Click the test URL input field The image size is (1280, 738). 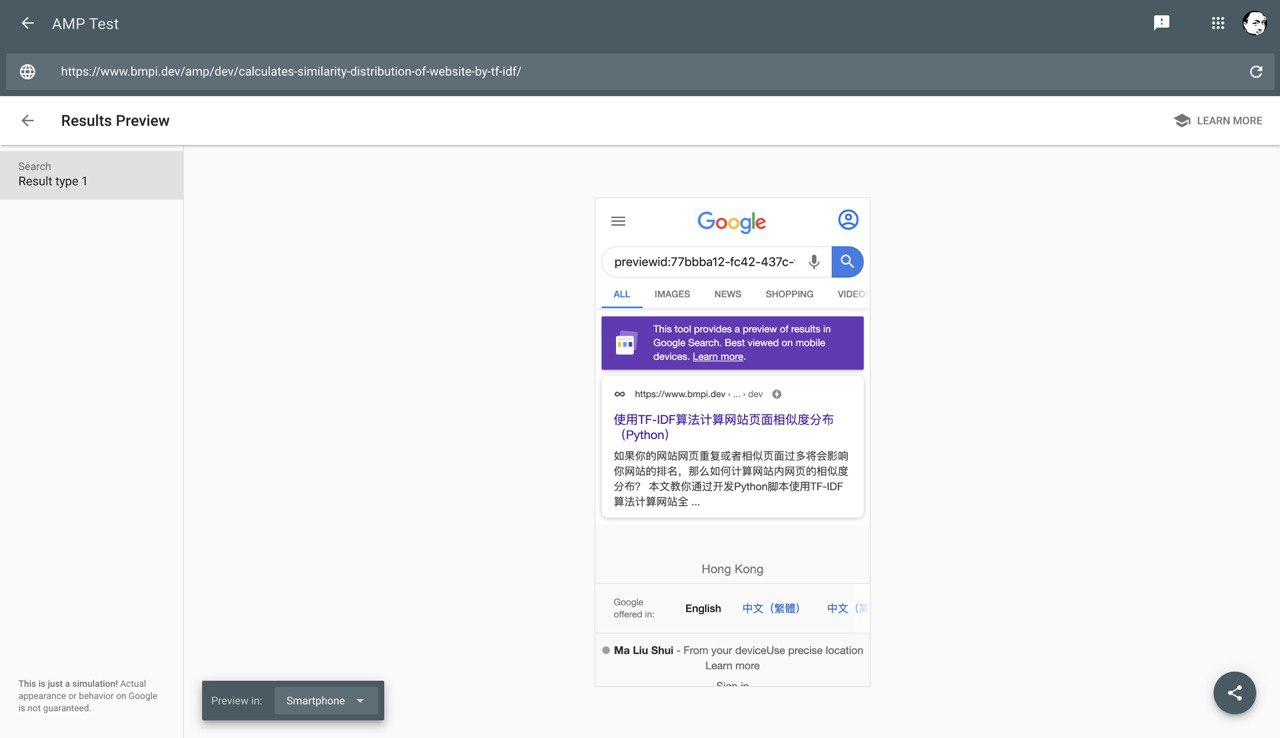point(640,72)
